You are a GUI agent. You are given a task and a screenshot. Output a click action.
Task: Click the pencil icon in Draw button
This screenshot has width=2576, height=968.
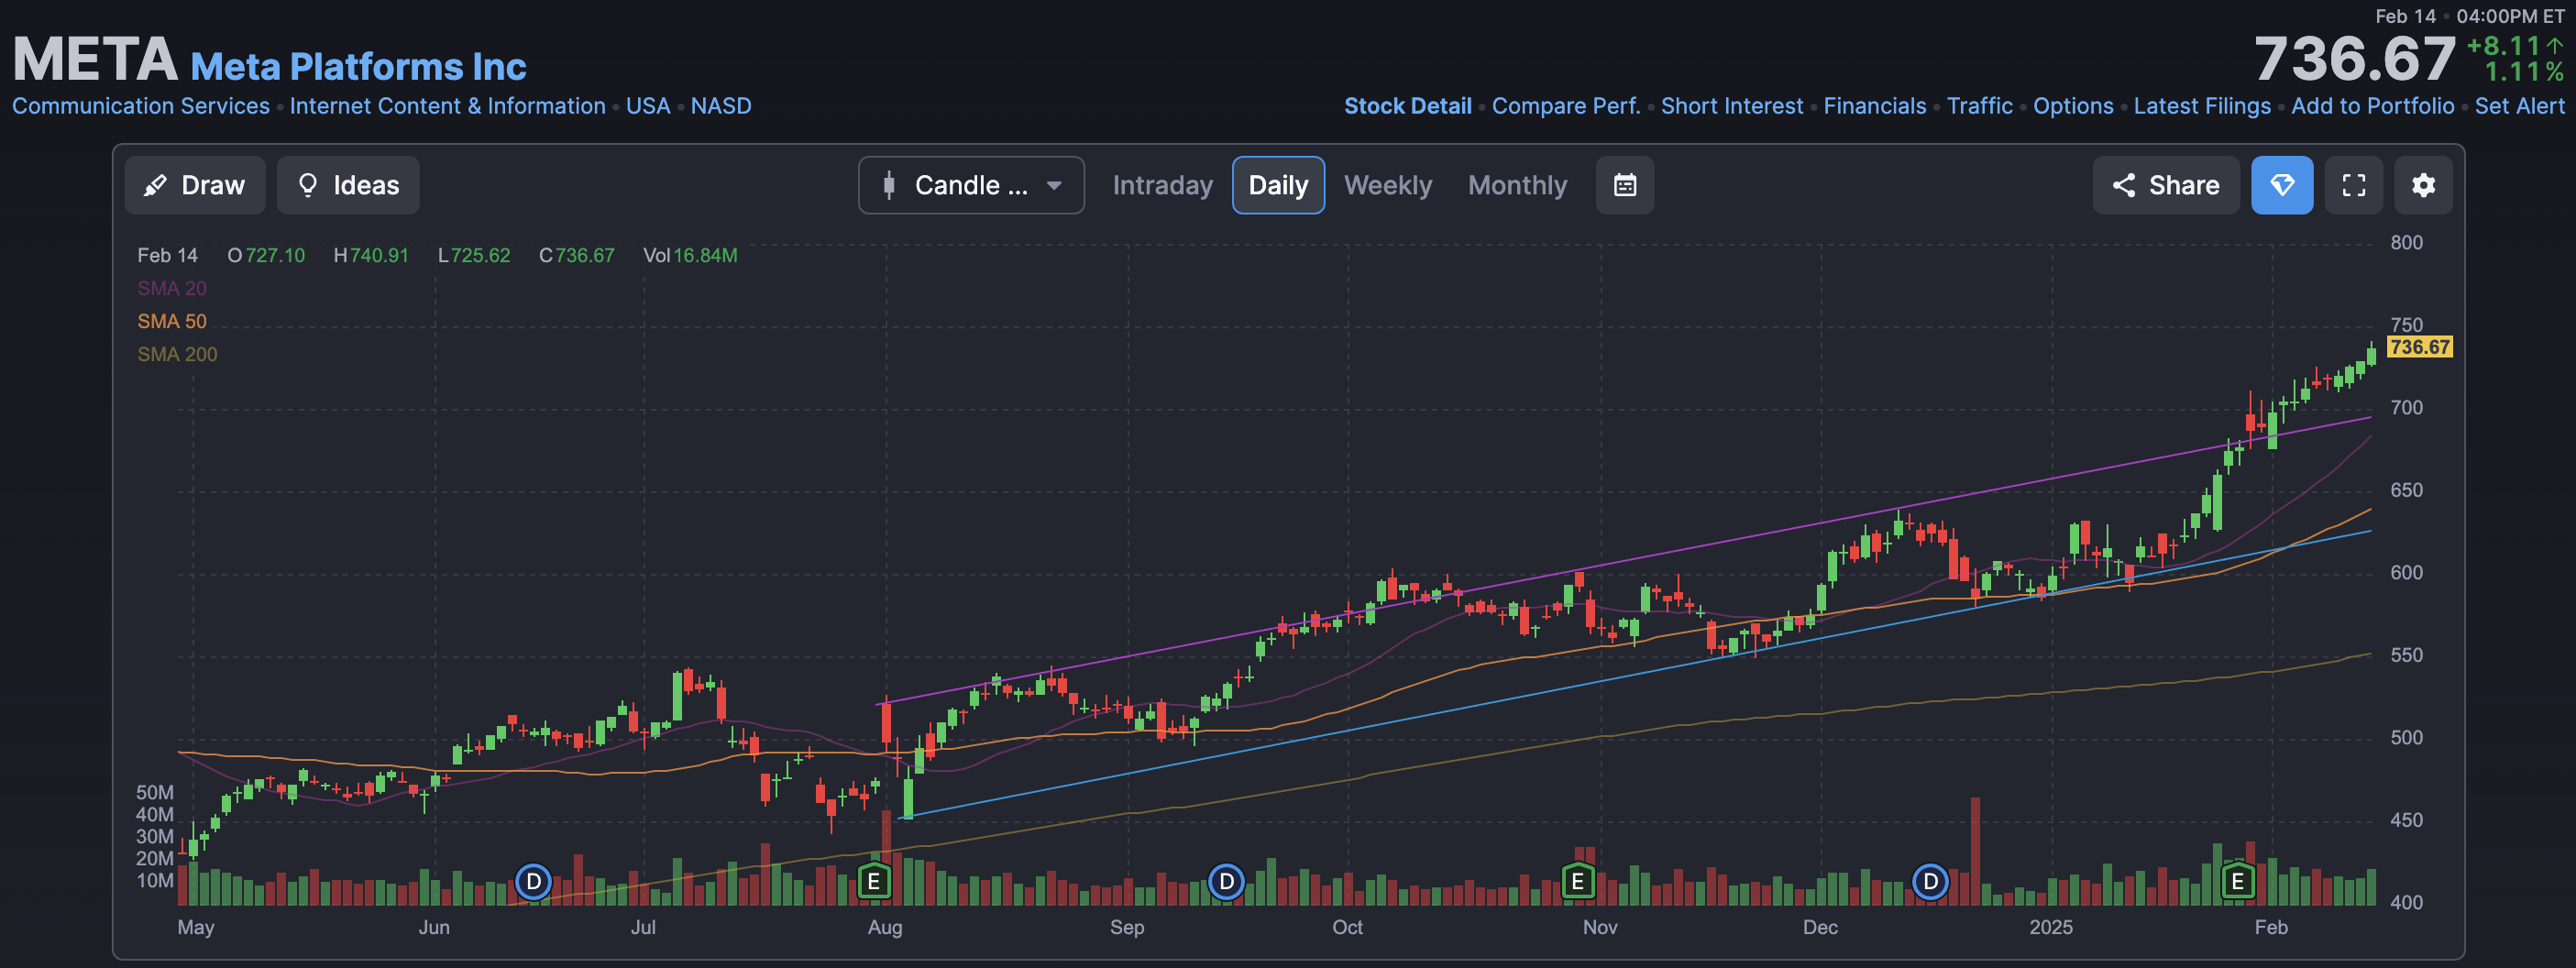[x=155, y=185]
